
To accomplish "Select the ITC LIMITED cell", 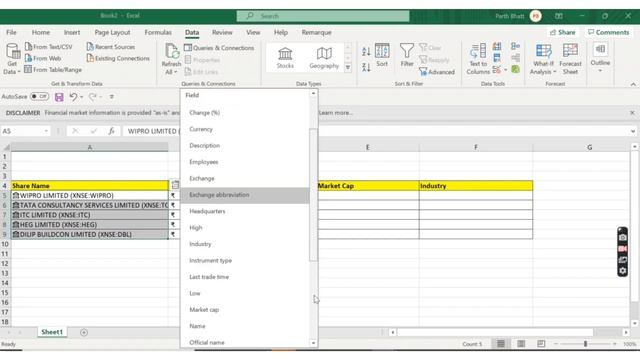I will [89, 215].
